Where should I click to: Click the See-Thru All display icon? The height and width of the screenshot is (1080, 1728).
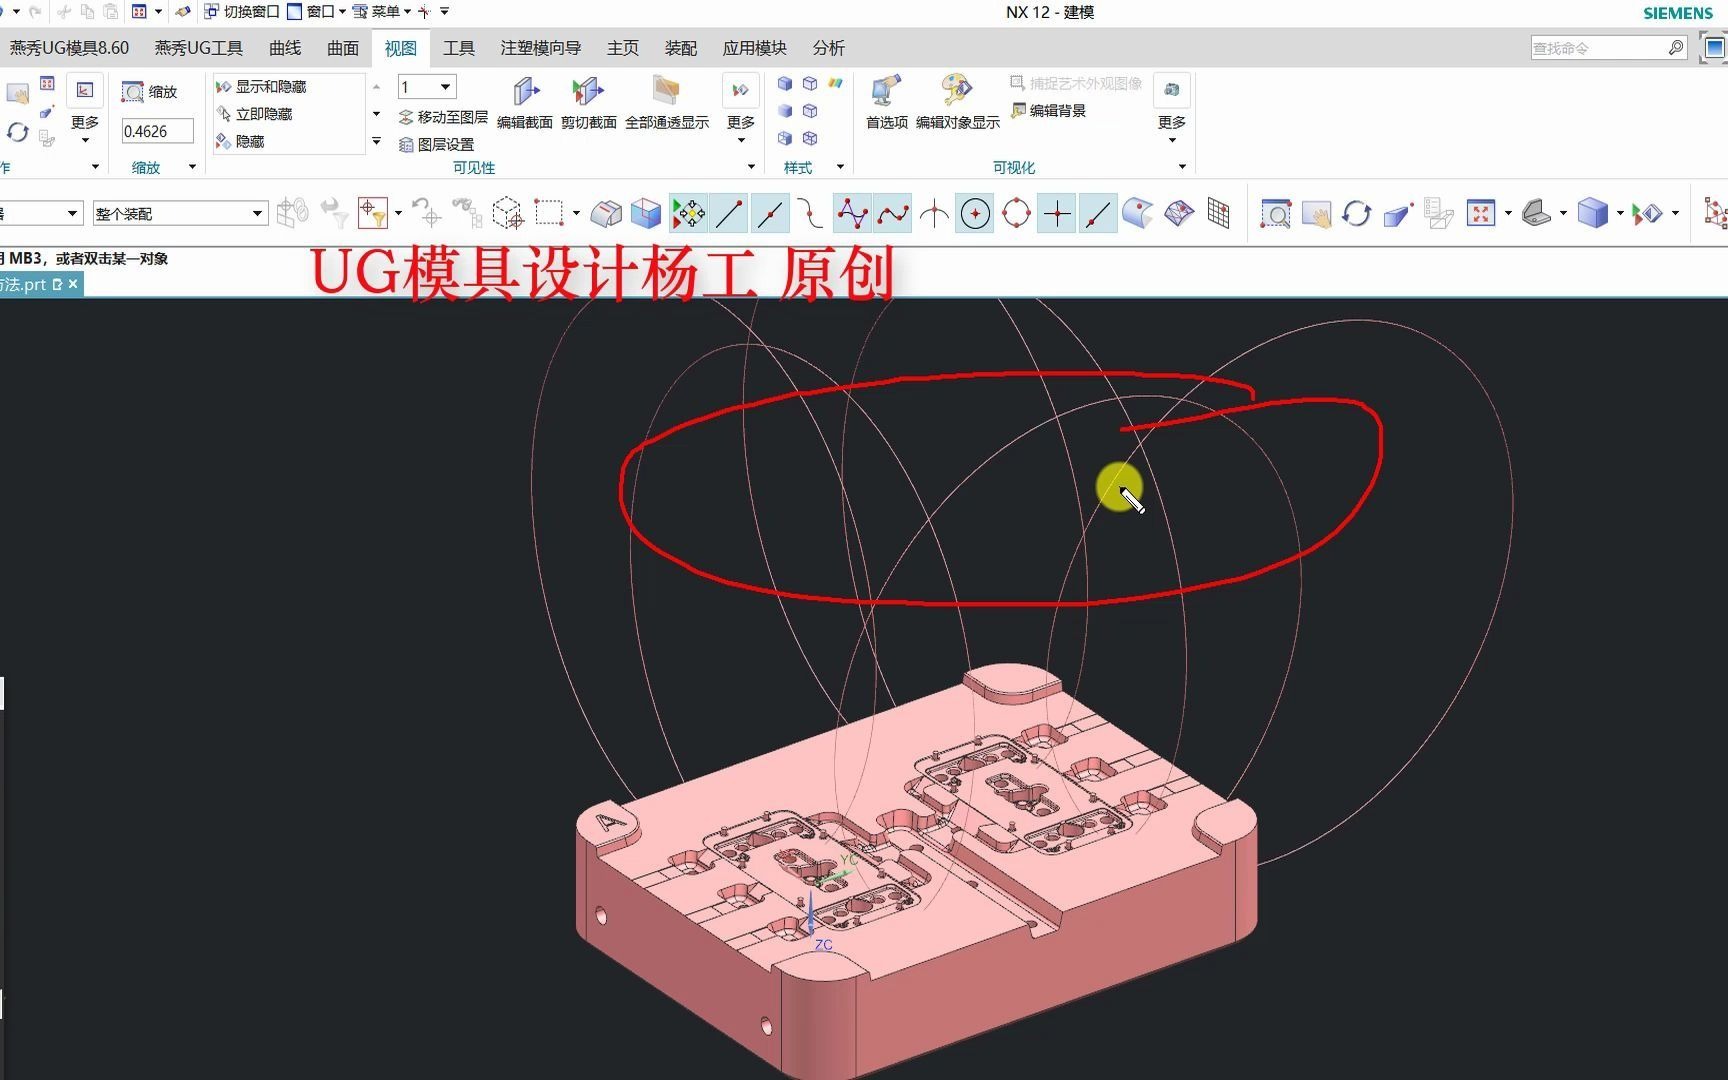coord(666,92)
